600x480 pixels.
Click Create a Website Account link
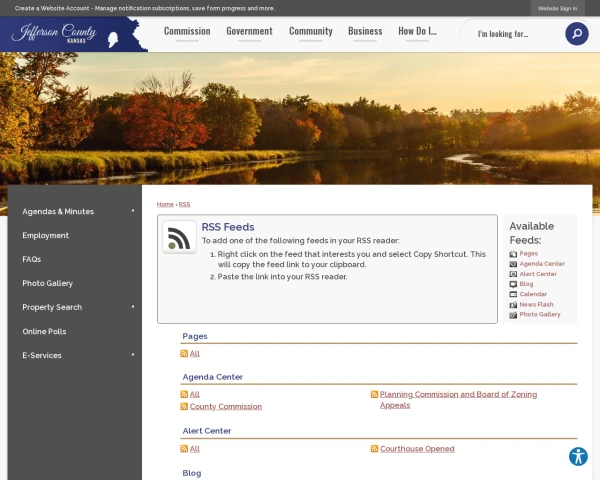tap(52, 8)
